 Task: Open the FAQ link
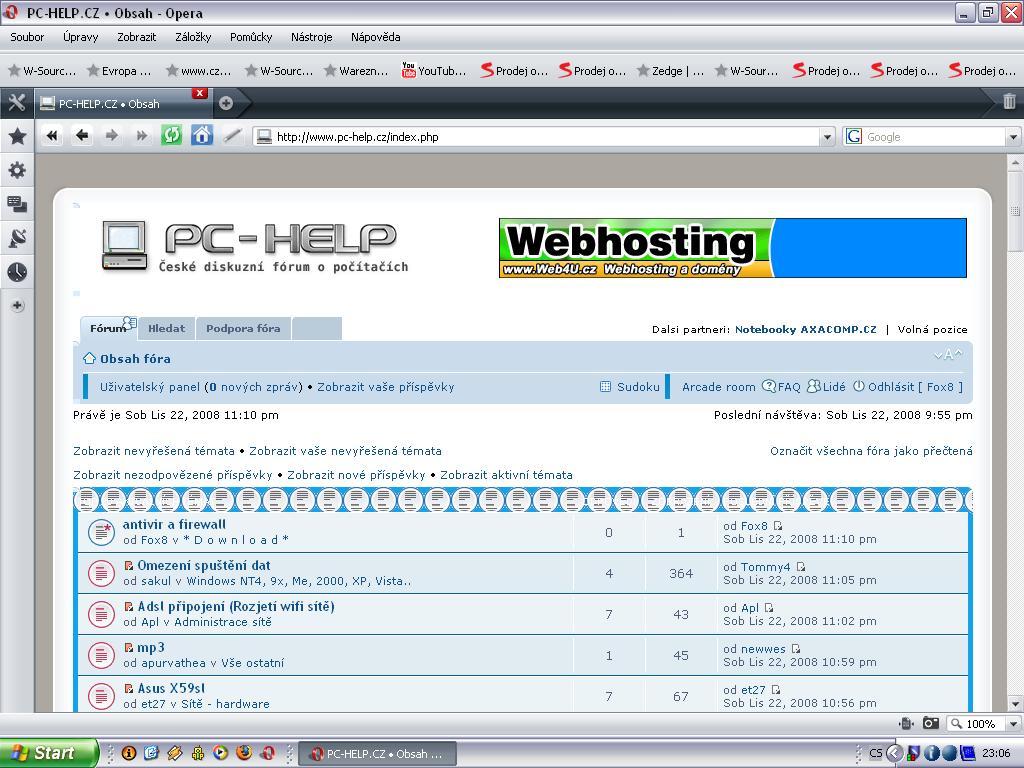pos(789,387)
